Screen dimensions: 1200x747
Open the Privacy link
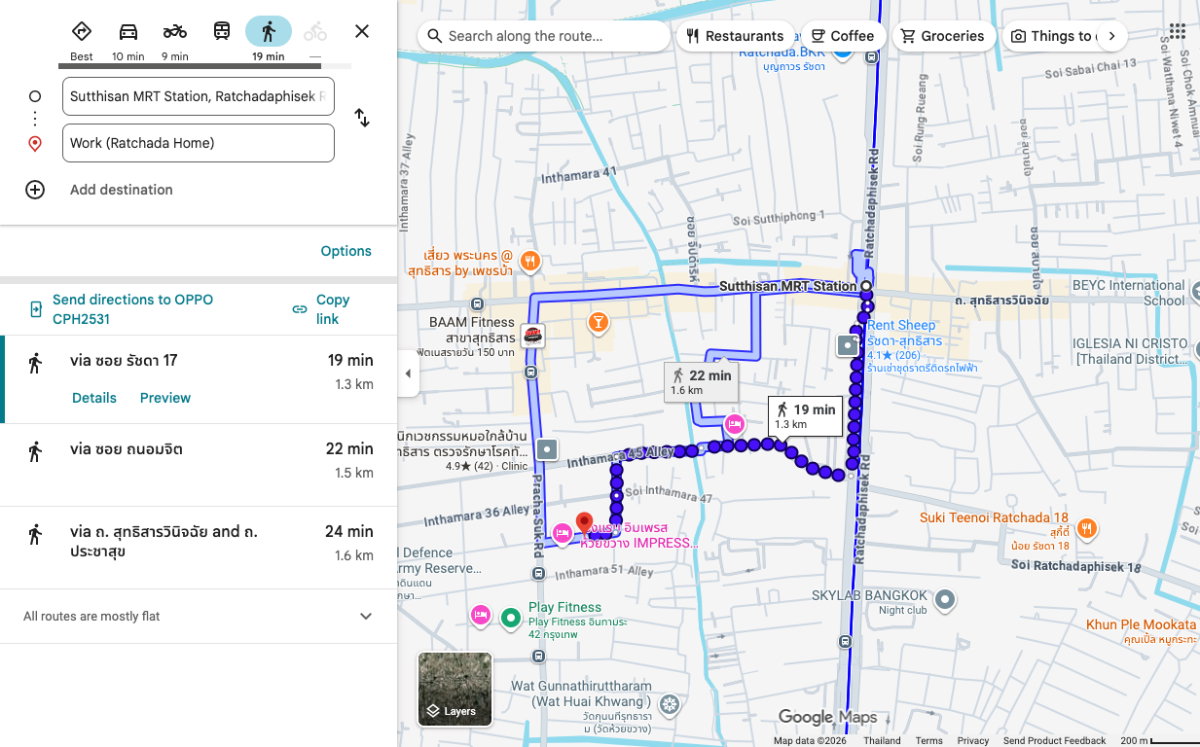tap(973, 741)
